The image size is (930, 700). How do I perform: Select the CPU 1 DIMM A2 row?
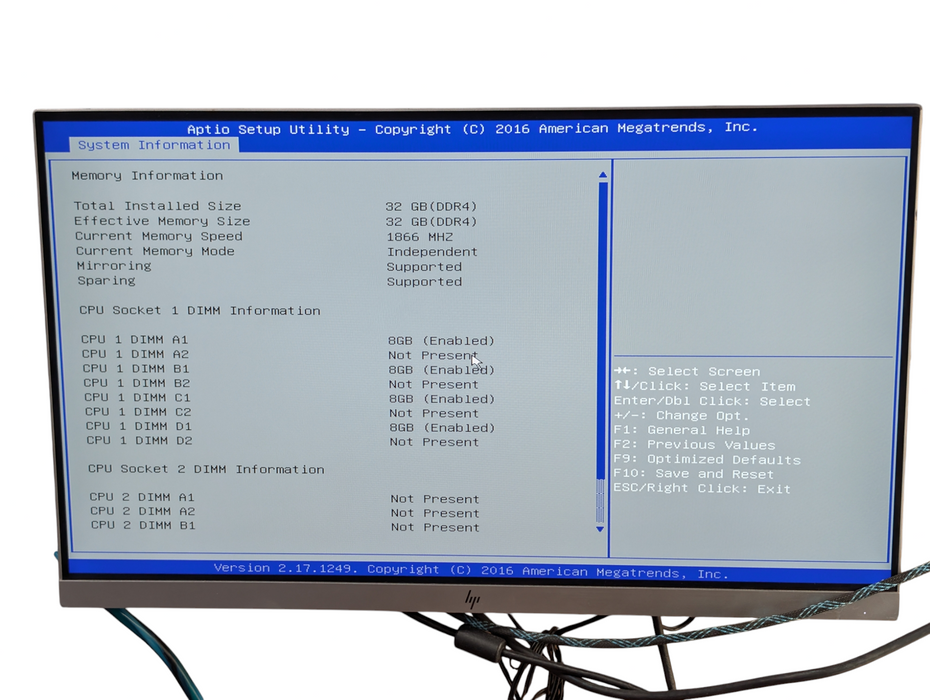pyautogui.click(x=280, y=355)
